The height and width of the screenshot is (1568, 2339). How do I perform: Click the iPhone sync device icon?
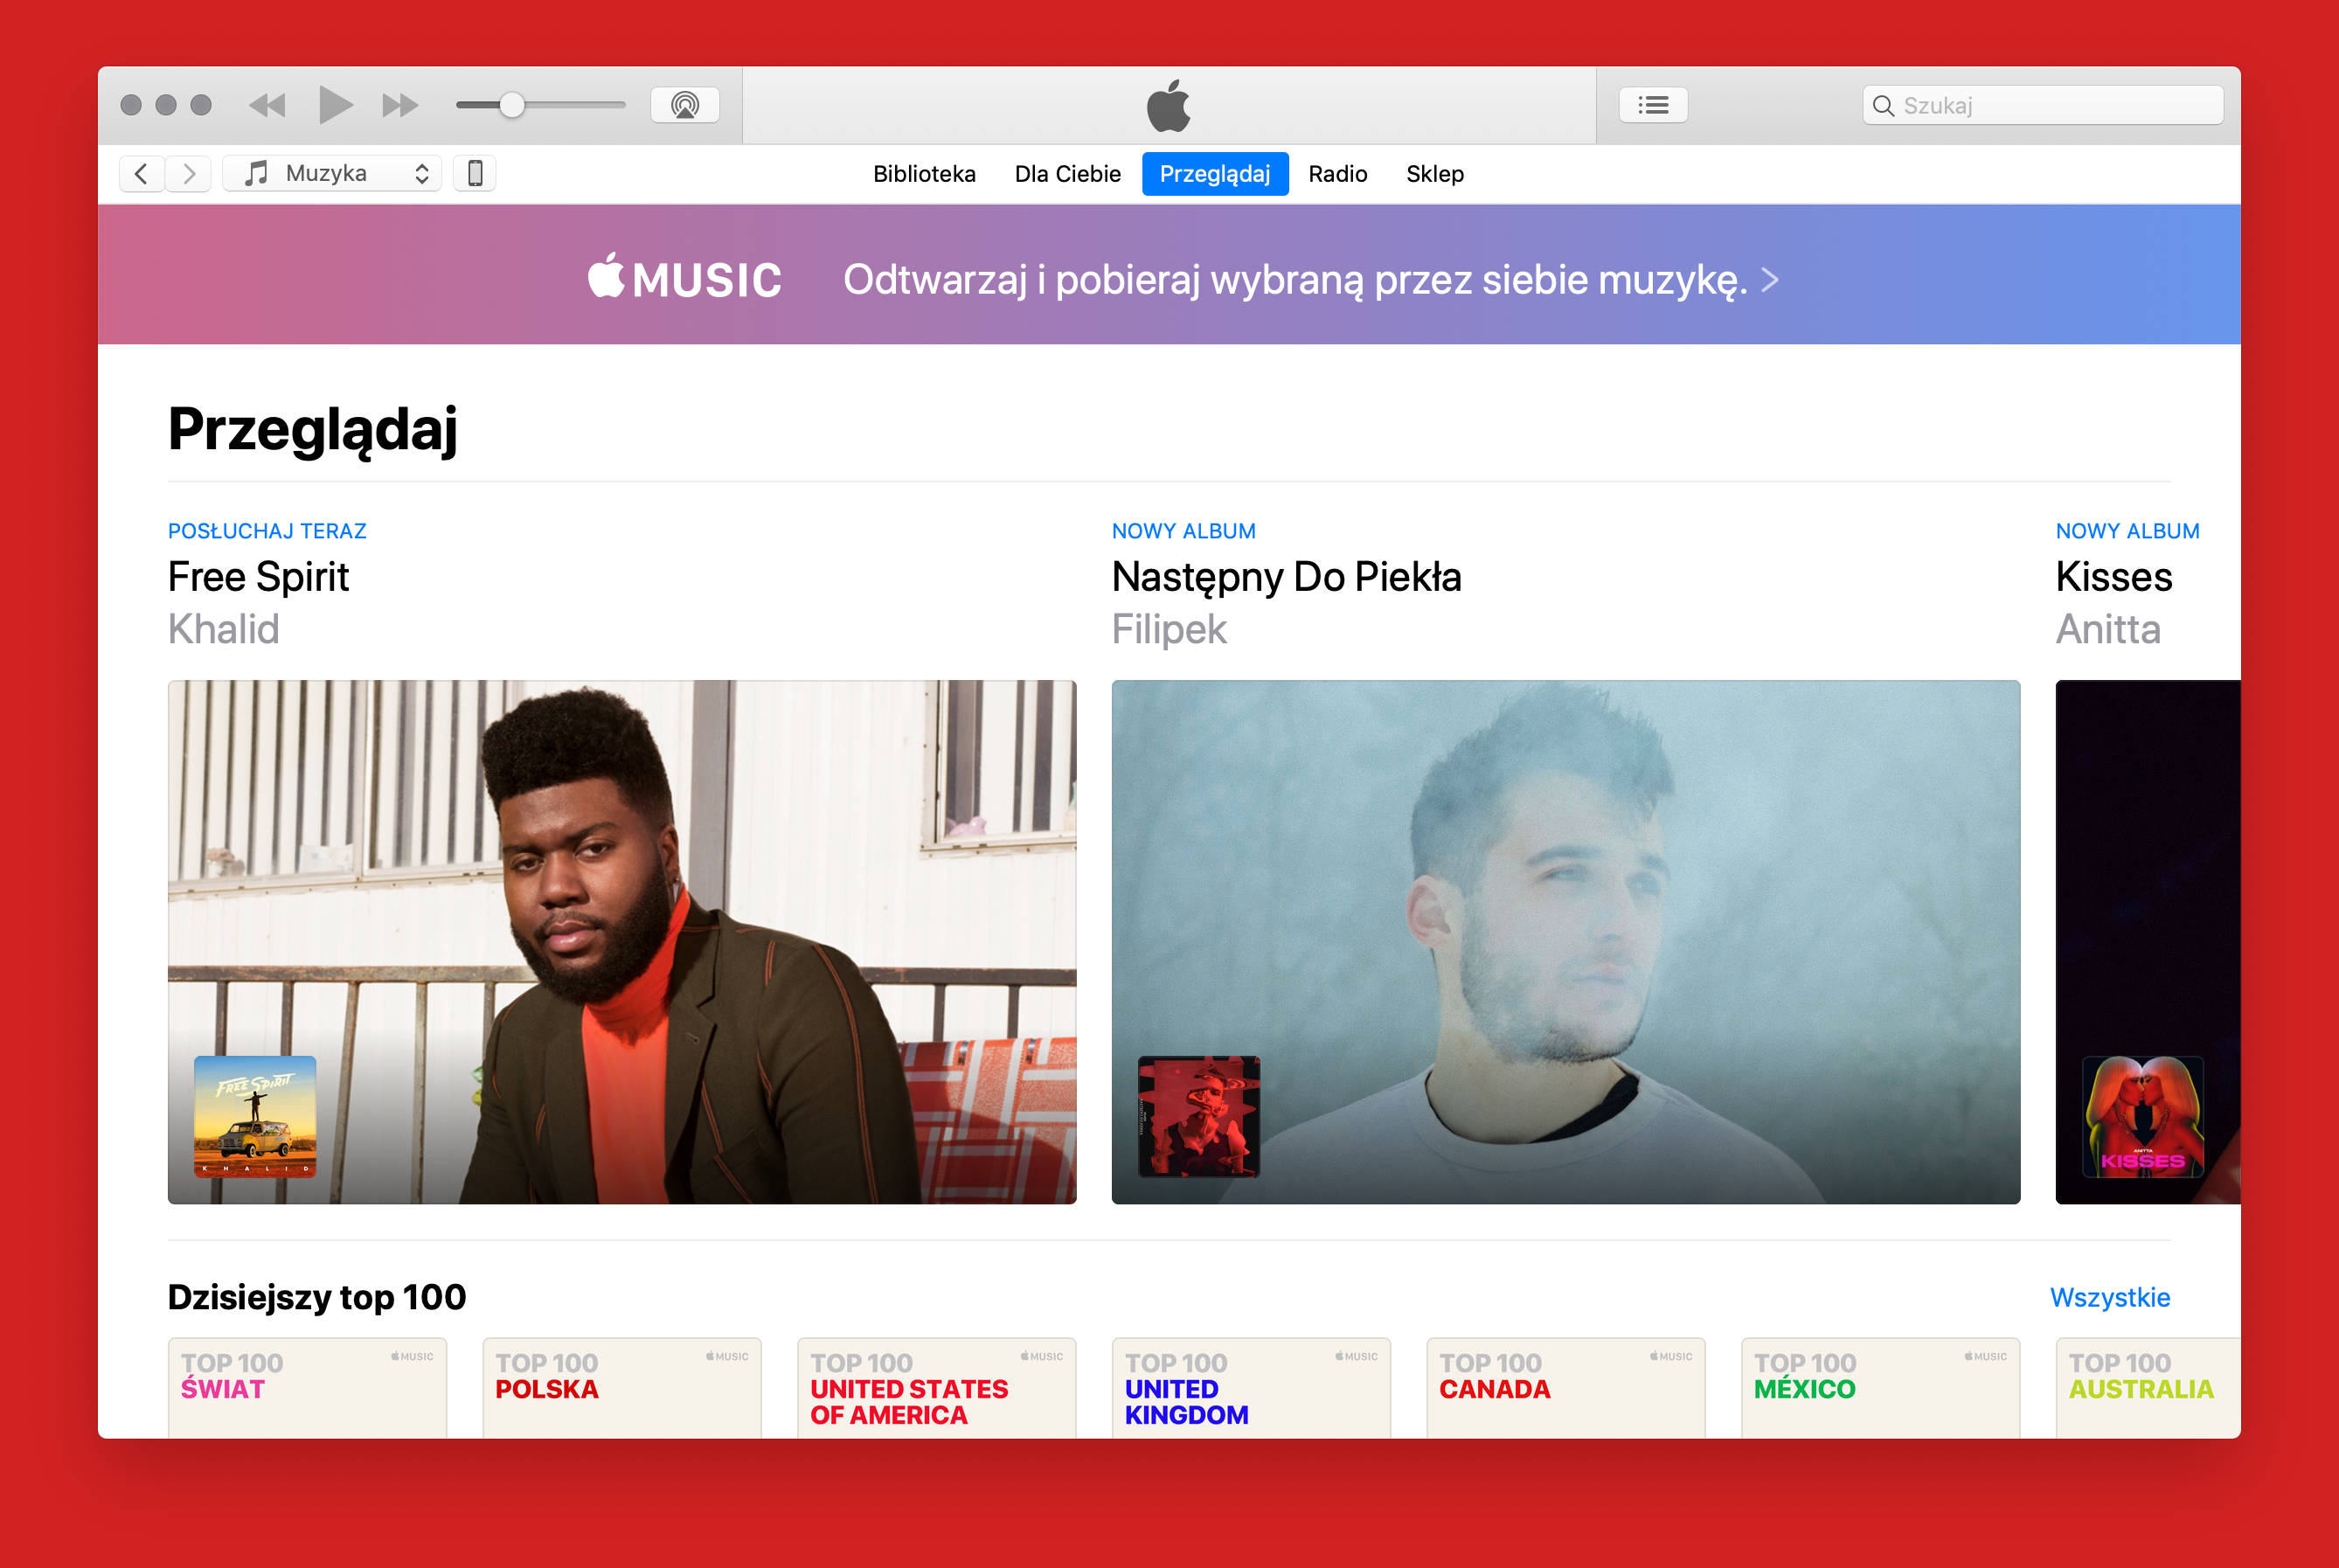(474, 171)
